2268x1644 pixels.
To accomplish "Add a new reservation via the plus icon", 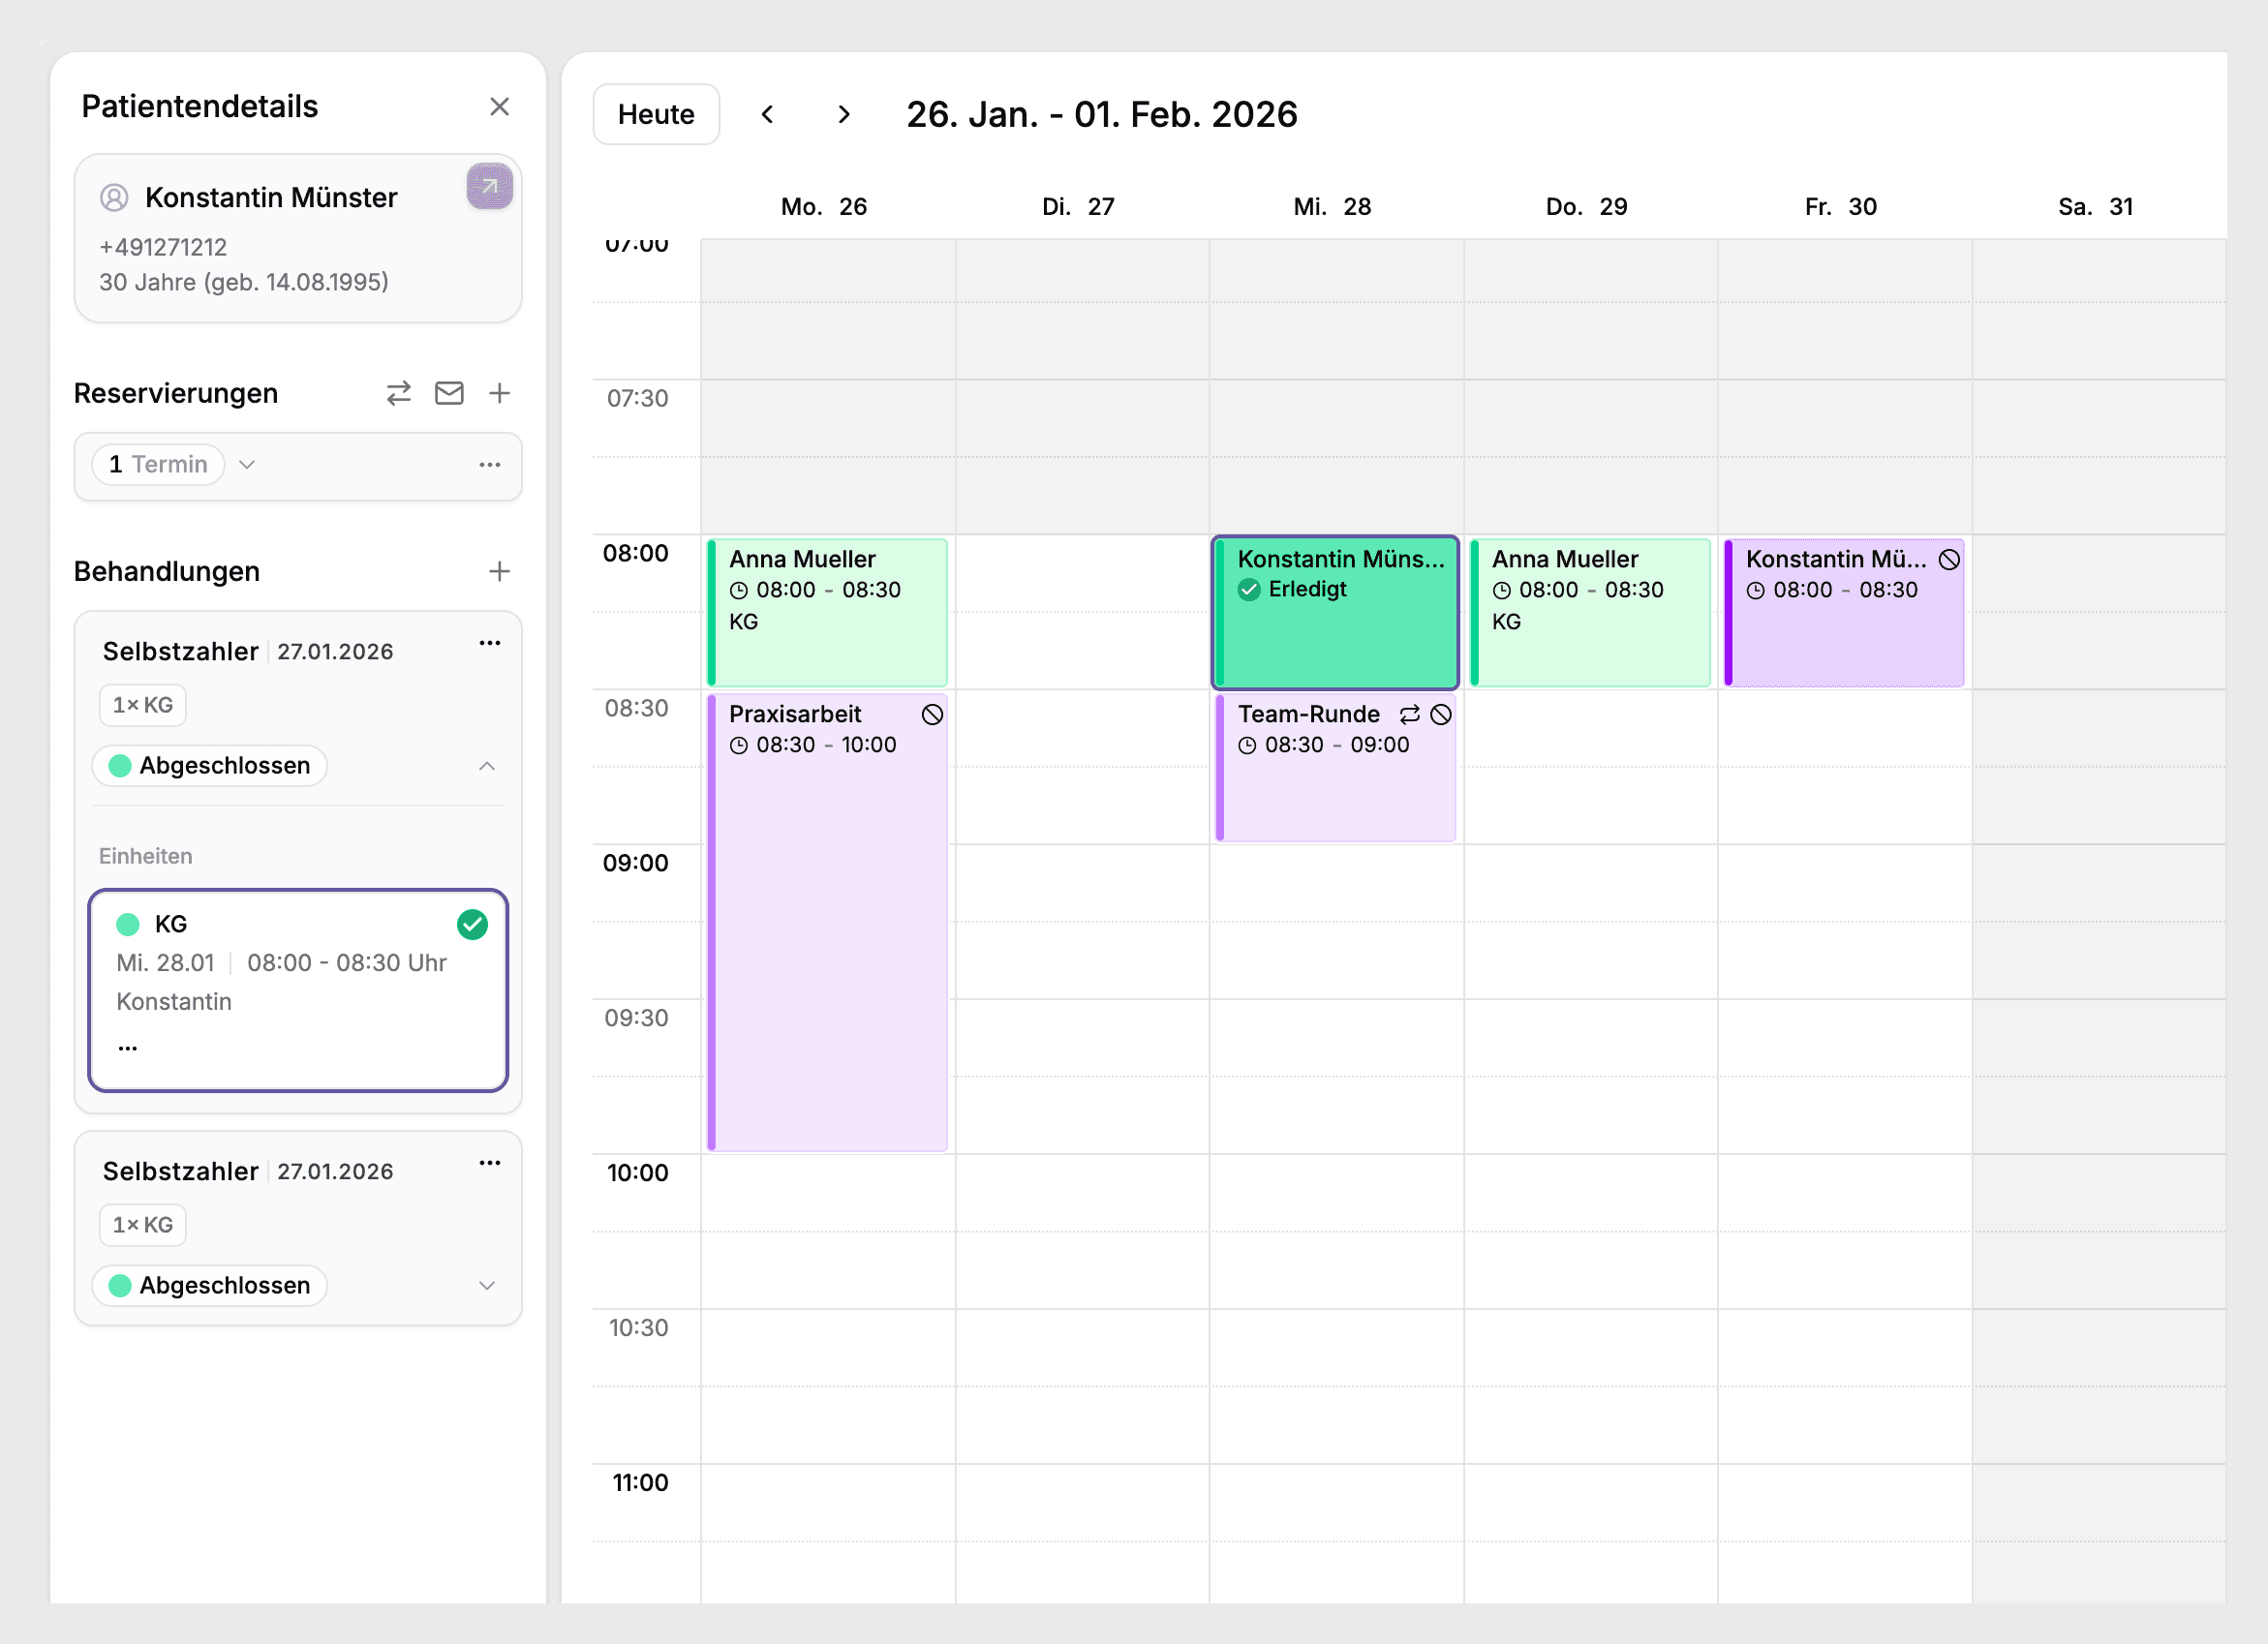I will pyautogui.click(x=500, y=393).
